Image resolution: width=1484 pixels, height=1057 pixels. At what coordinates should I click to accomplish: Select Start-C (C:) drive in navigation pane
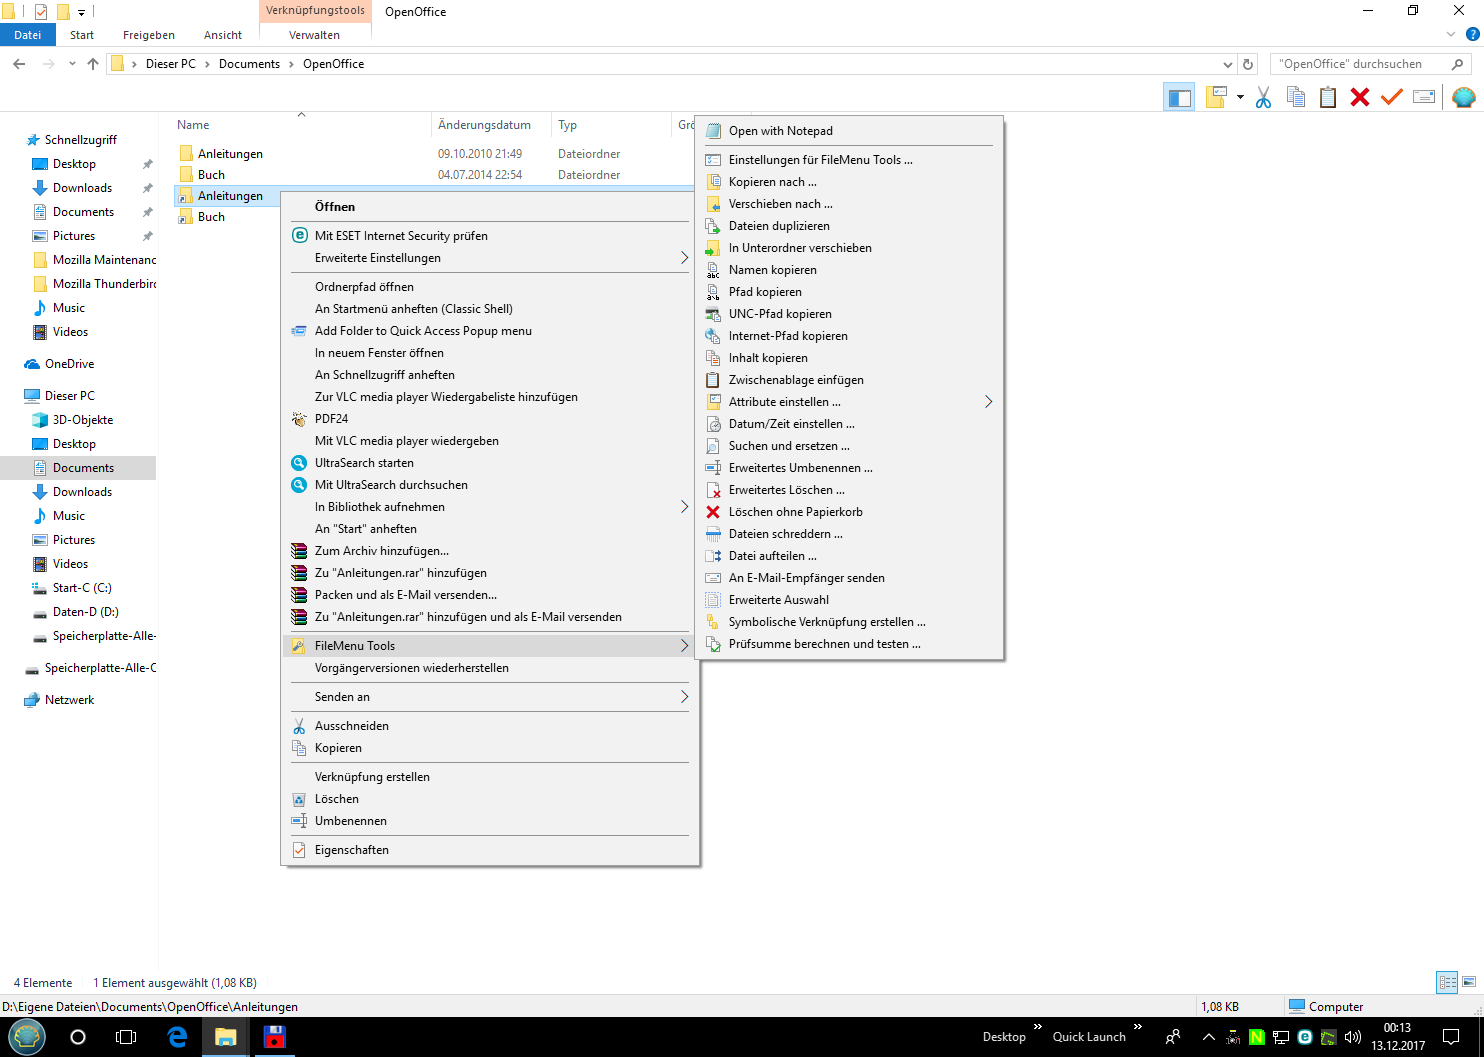[82, 588]
